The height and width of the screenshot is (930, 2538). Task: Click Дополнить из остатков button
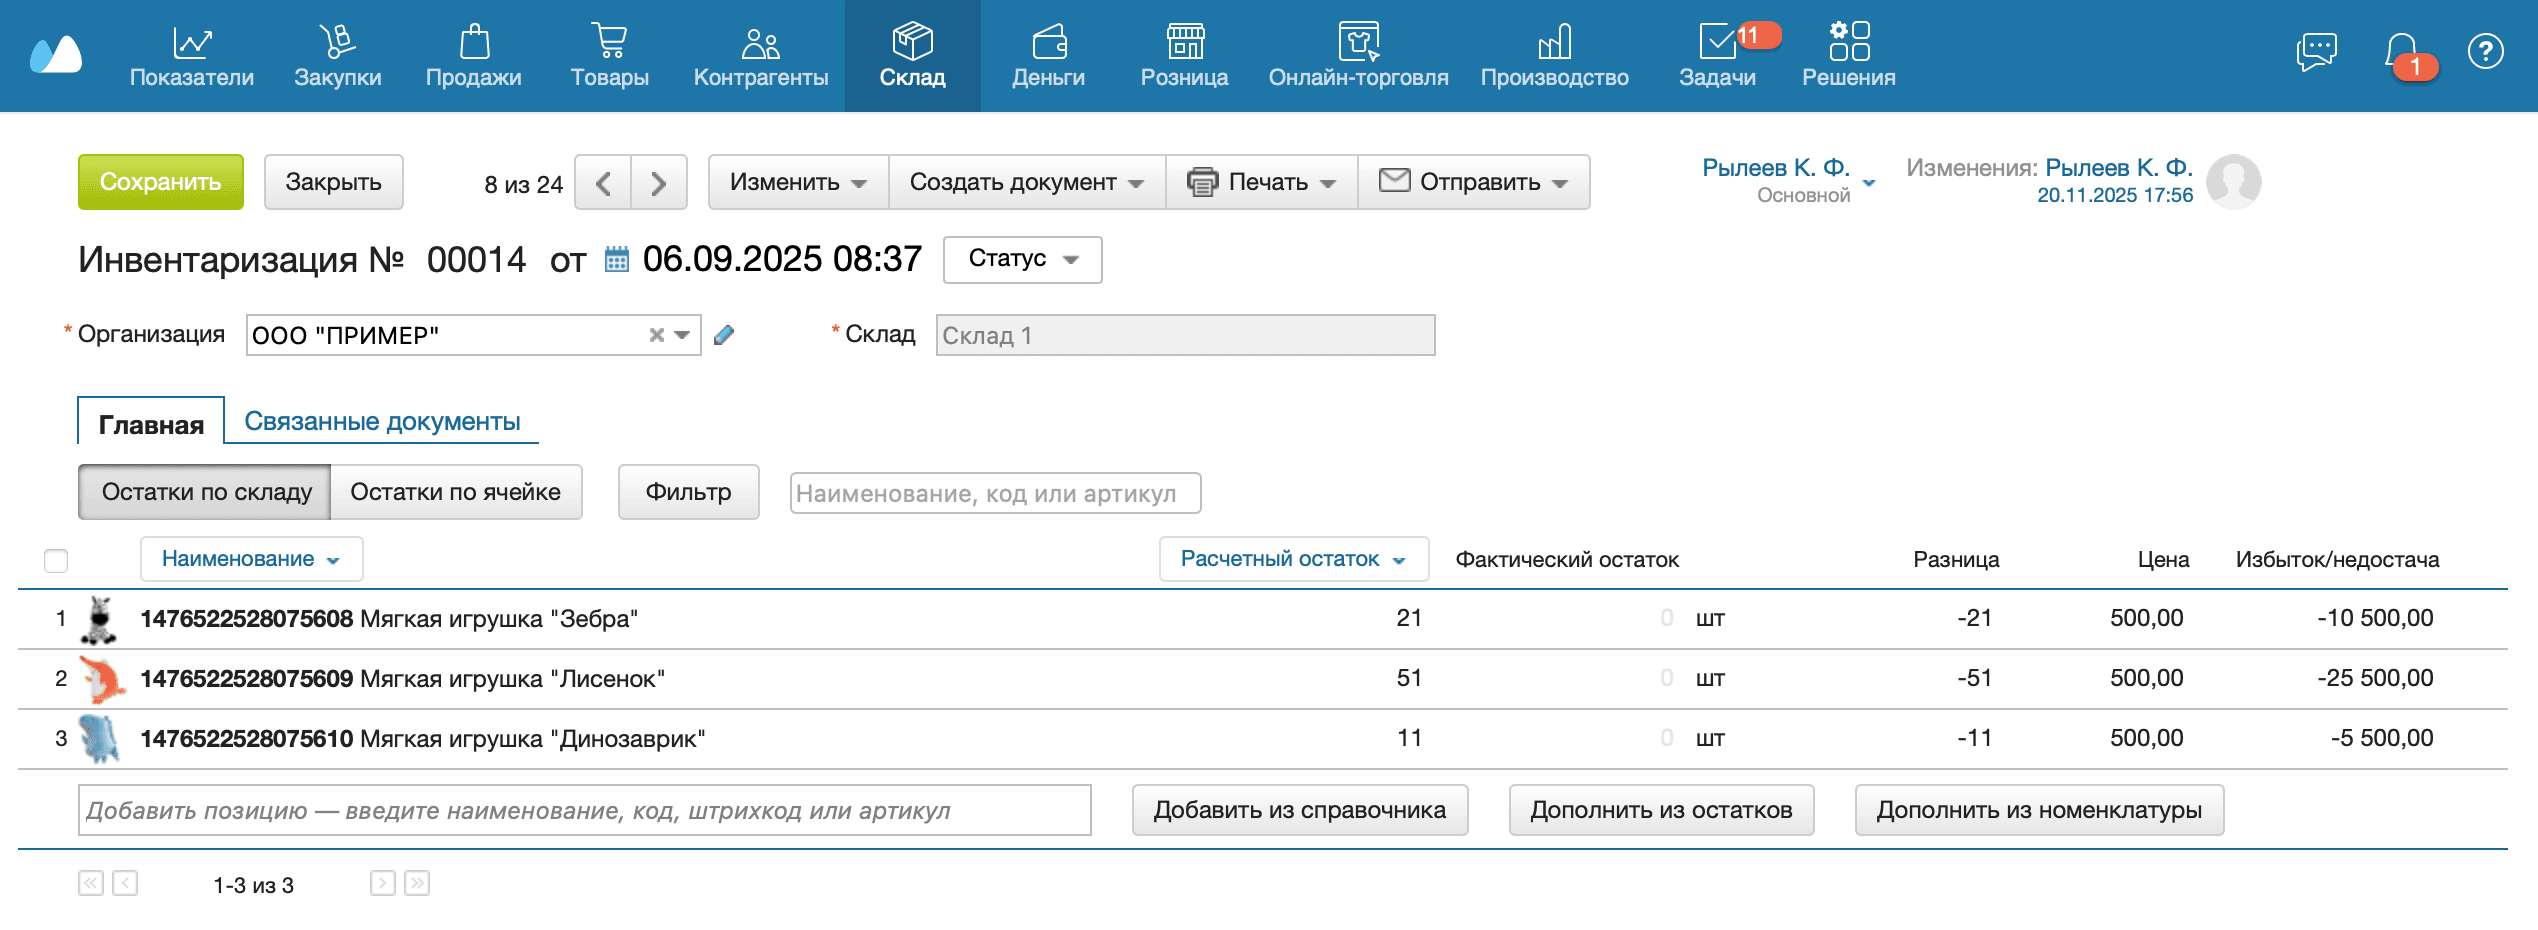coord(1661,810)
